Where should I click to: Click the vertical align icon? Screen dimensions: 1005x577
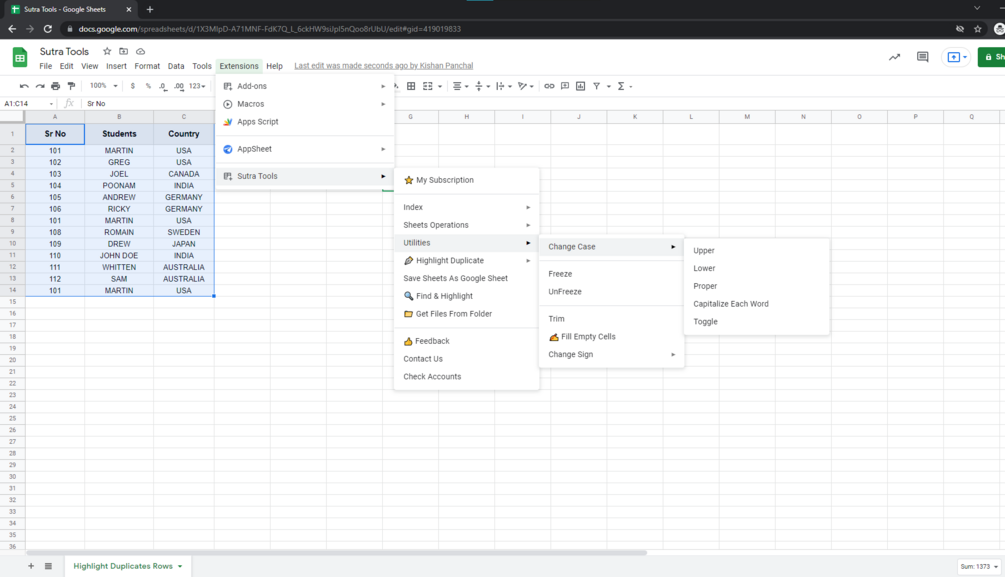[479, 86]
